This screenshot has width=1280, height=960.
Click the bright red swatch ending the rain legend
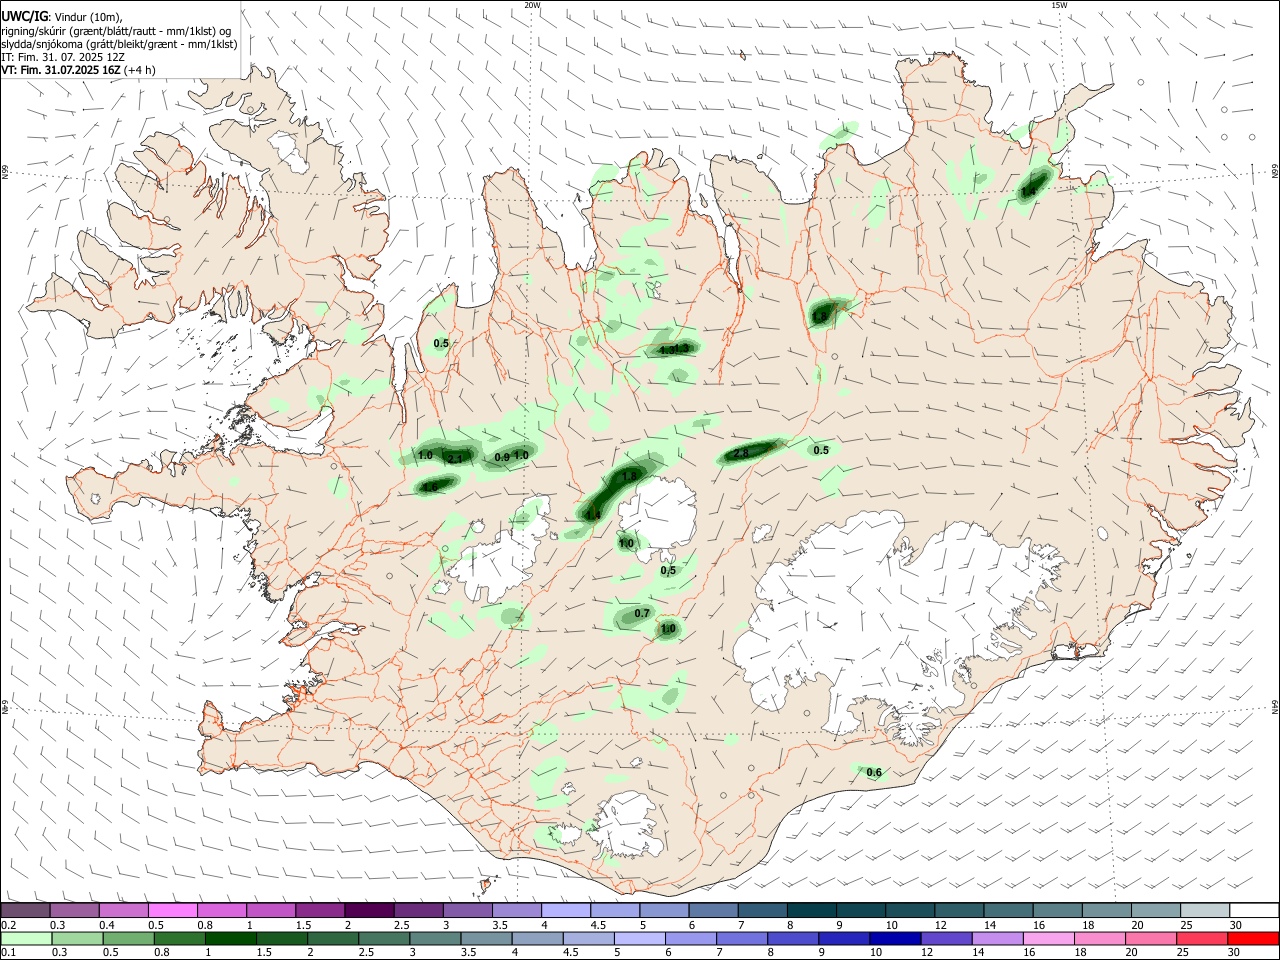point(1254,938)
